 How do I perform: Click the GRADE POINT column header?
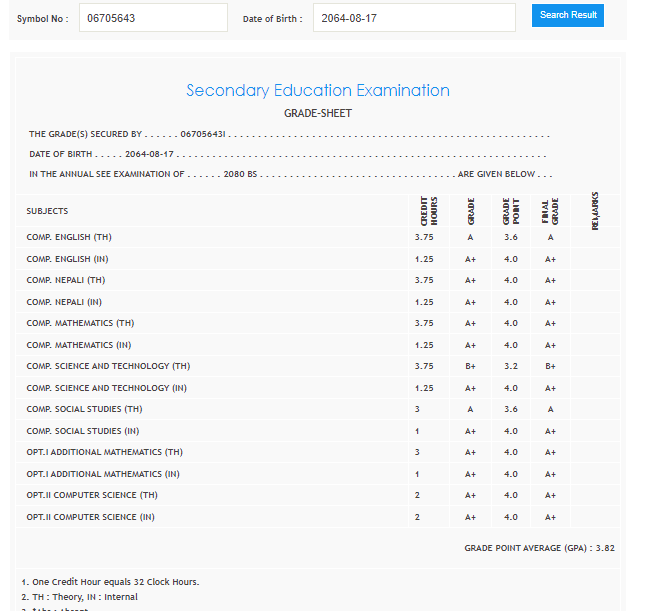click(x=510, y=211)
